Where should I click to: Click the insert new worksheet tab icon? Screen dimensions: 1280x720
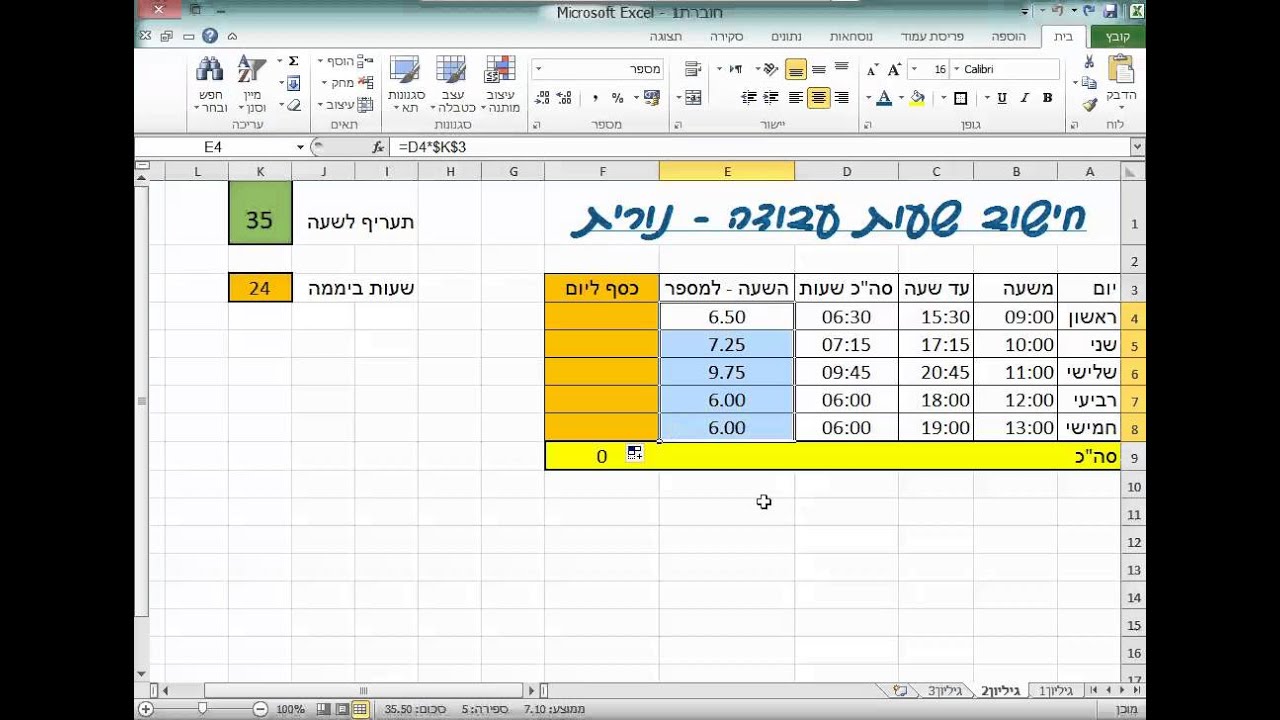(x=901, y=690)
